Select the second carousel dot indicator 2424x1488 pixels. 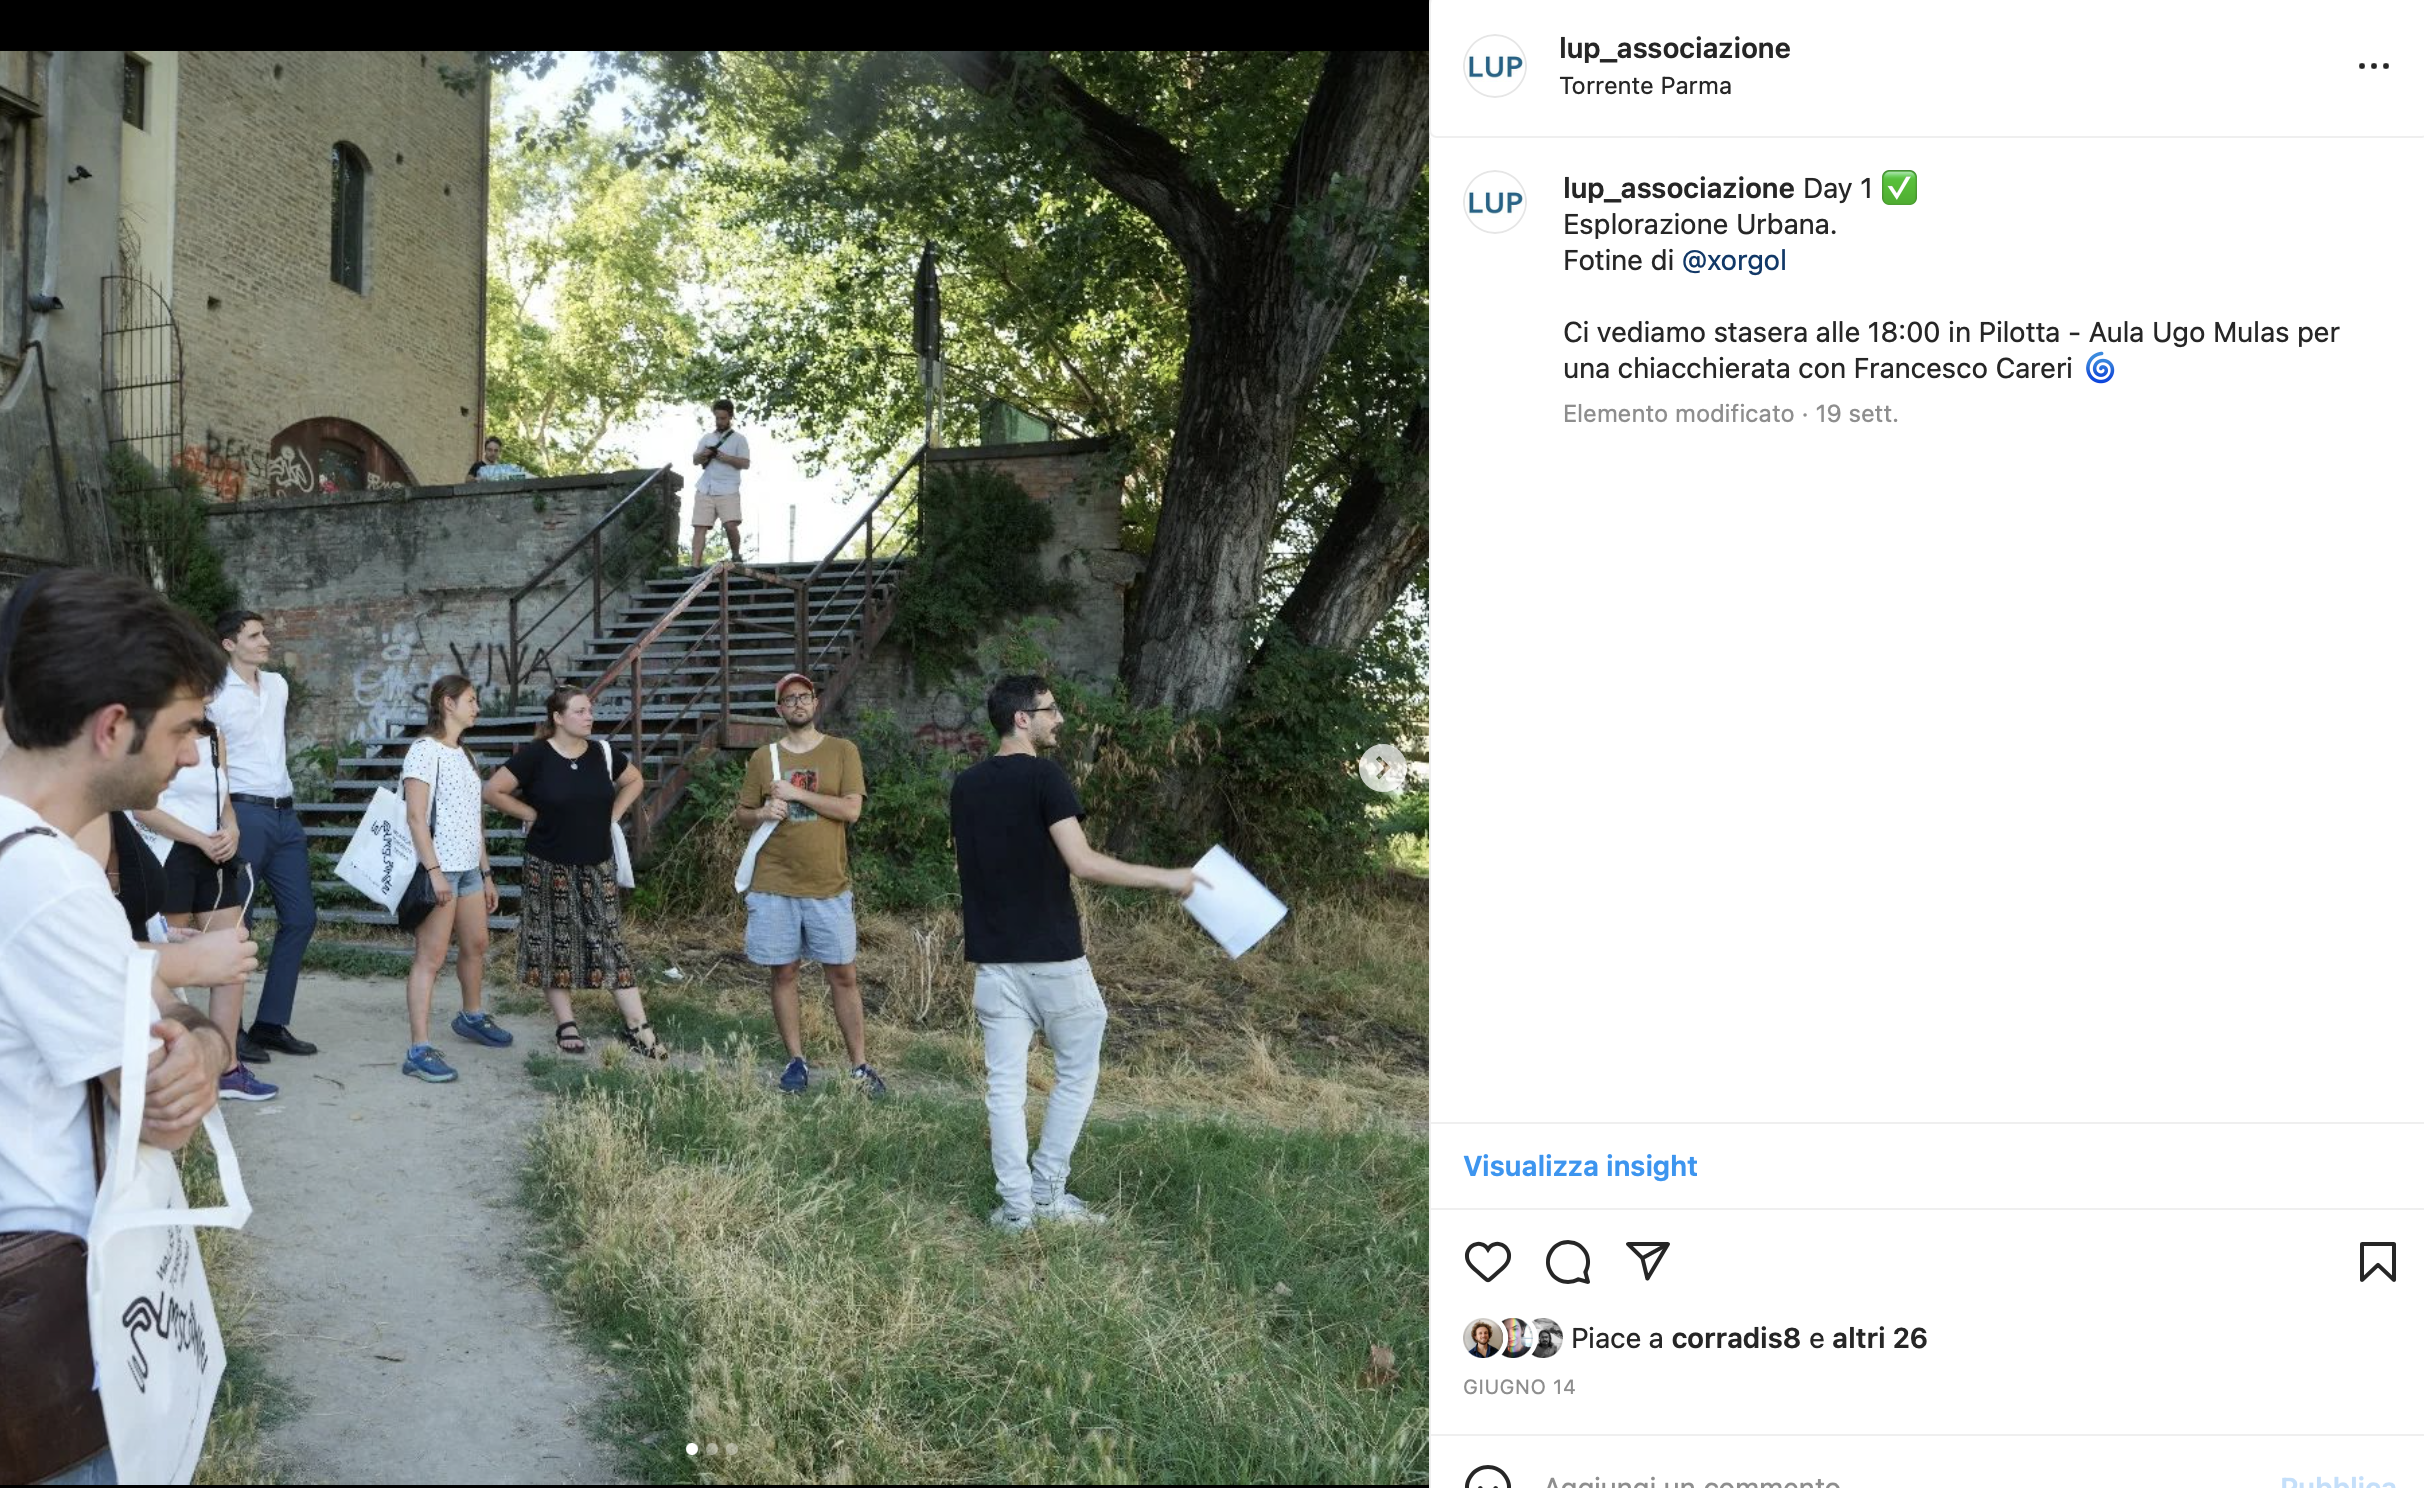click(x=712, y=1448)
